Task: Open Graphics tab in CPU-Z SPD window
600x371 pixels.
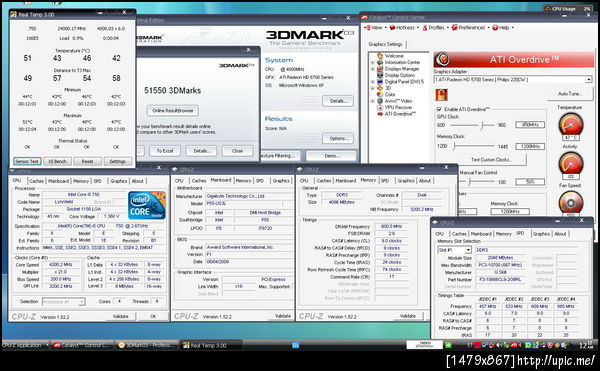Action: [541, 234]
